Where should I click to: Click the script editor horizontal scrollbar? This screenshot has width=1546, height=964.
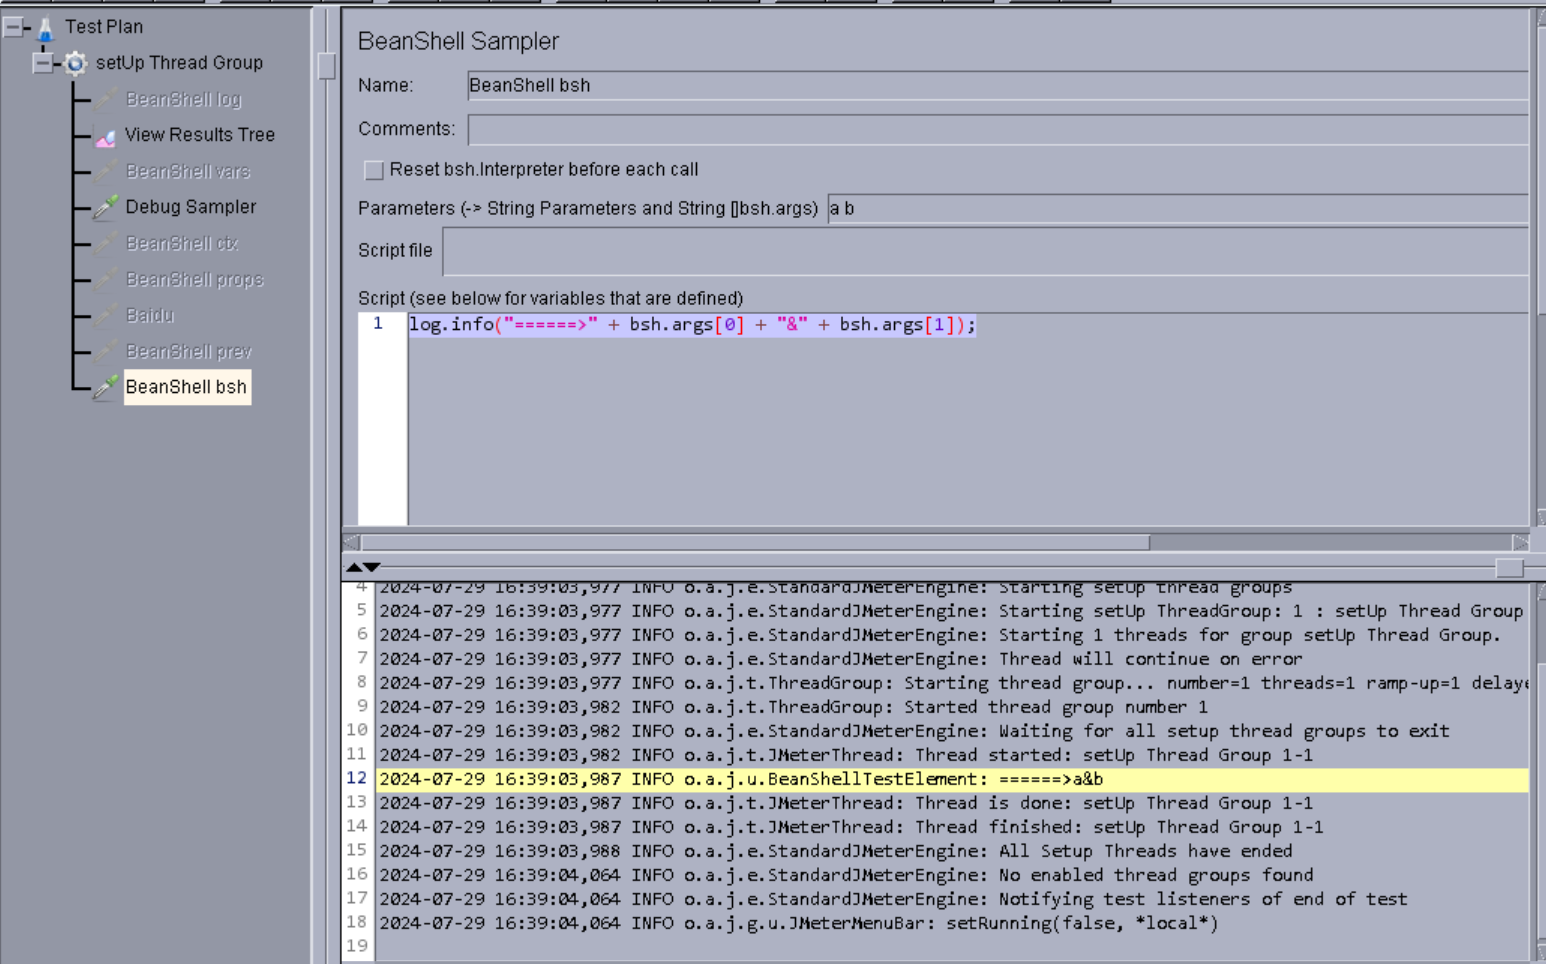pyautogui.click(x=755, y=542)
